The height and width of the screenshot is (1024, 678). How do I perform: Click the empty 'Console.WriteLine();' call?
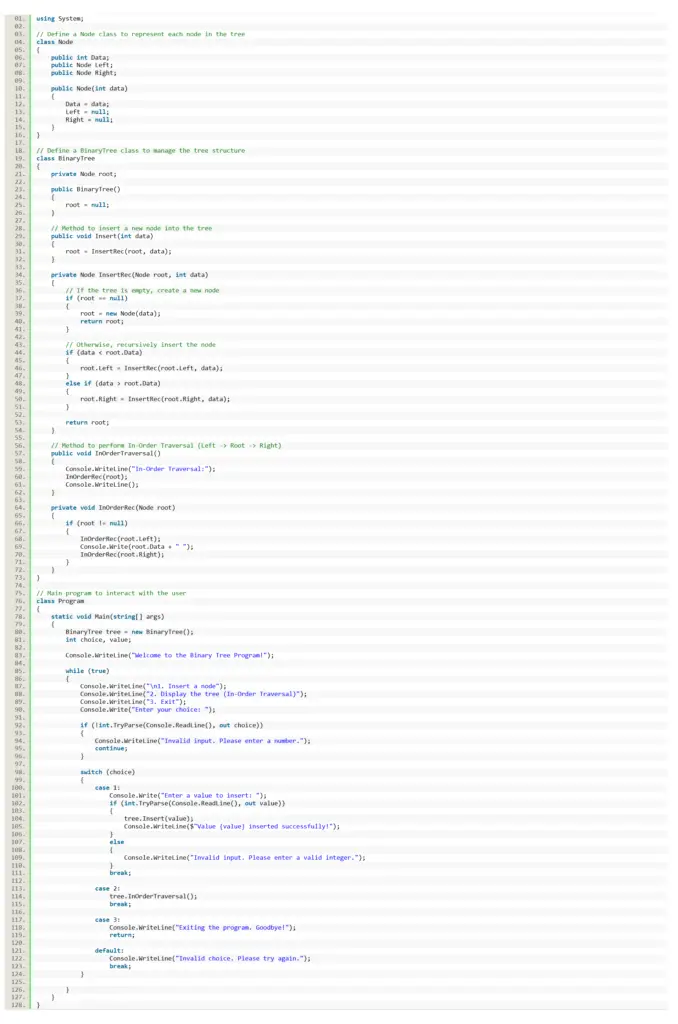102,485
